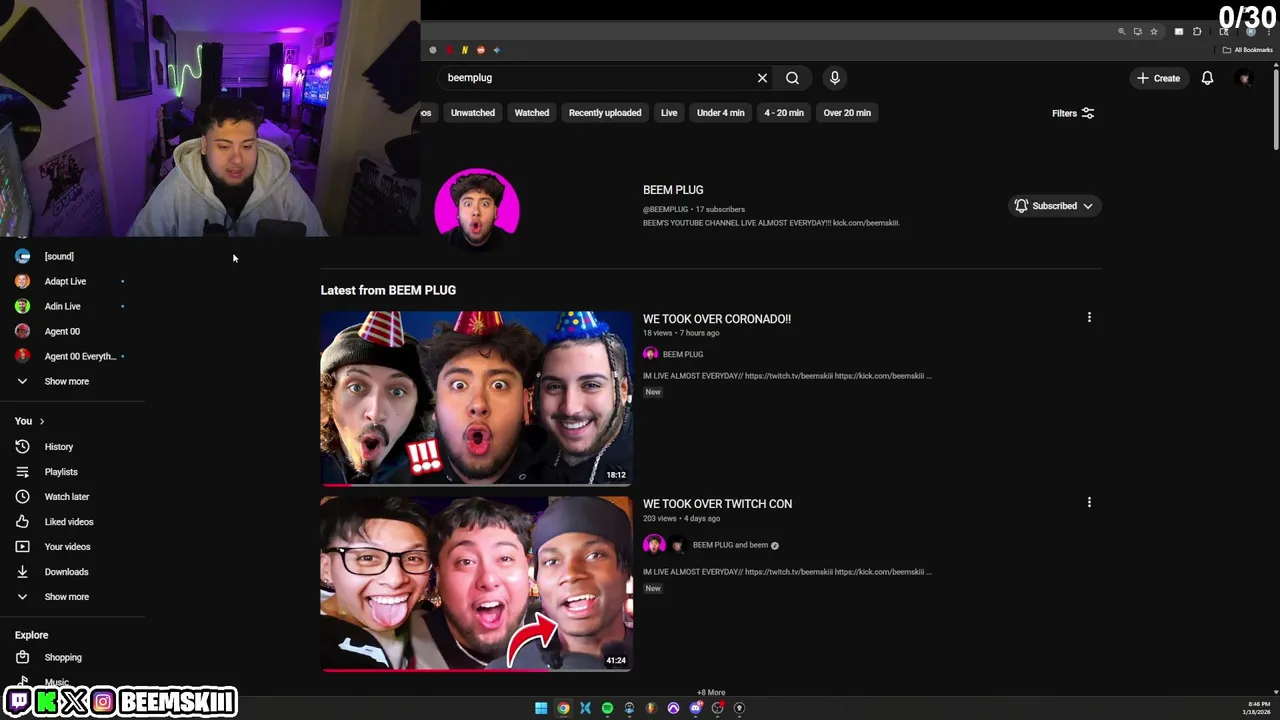Open the You section chevron

[41, 422]
